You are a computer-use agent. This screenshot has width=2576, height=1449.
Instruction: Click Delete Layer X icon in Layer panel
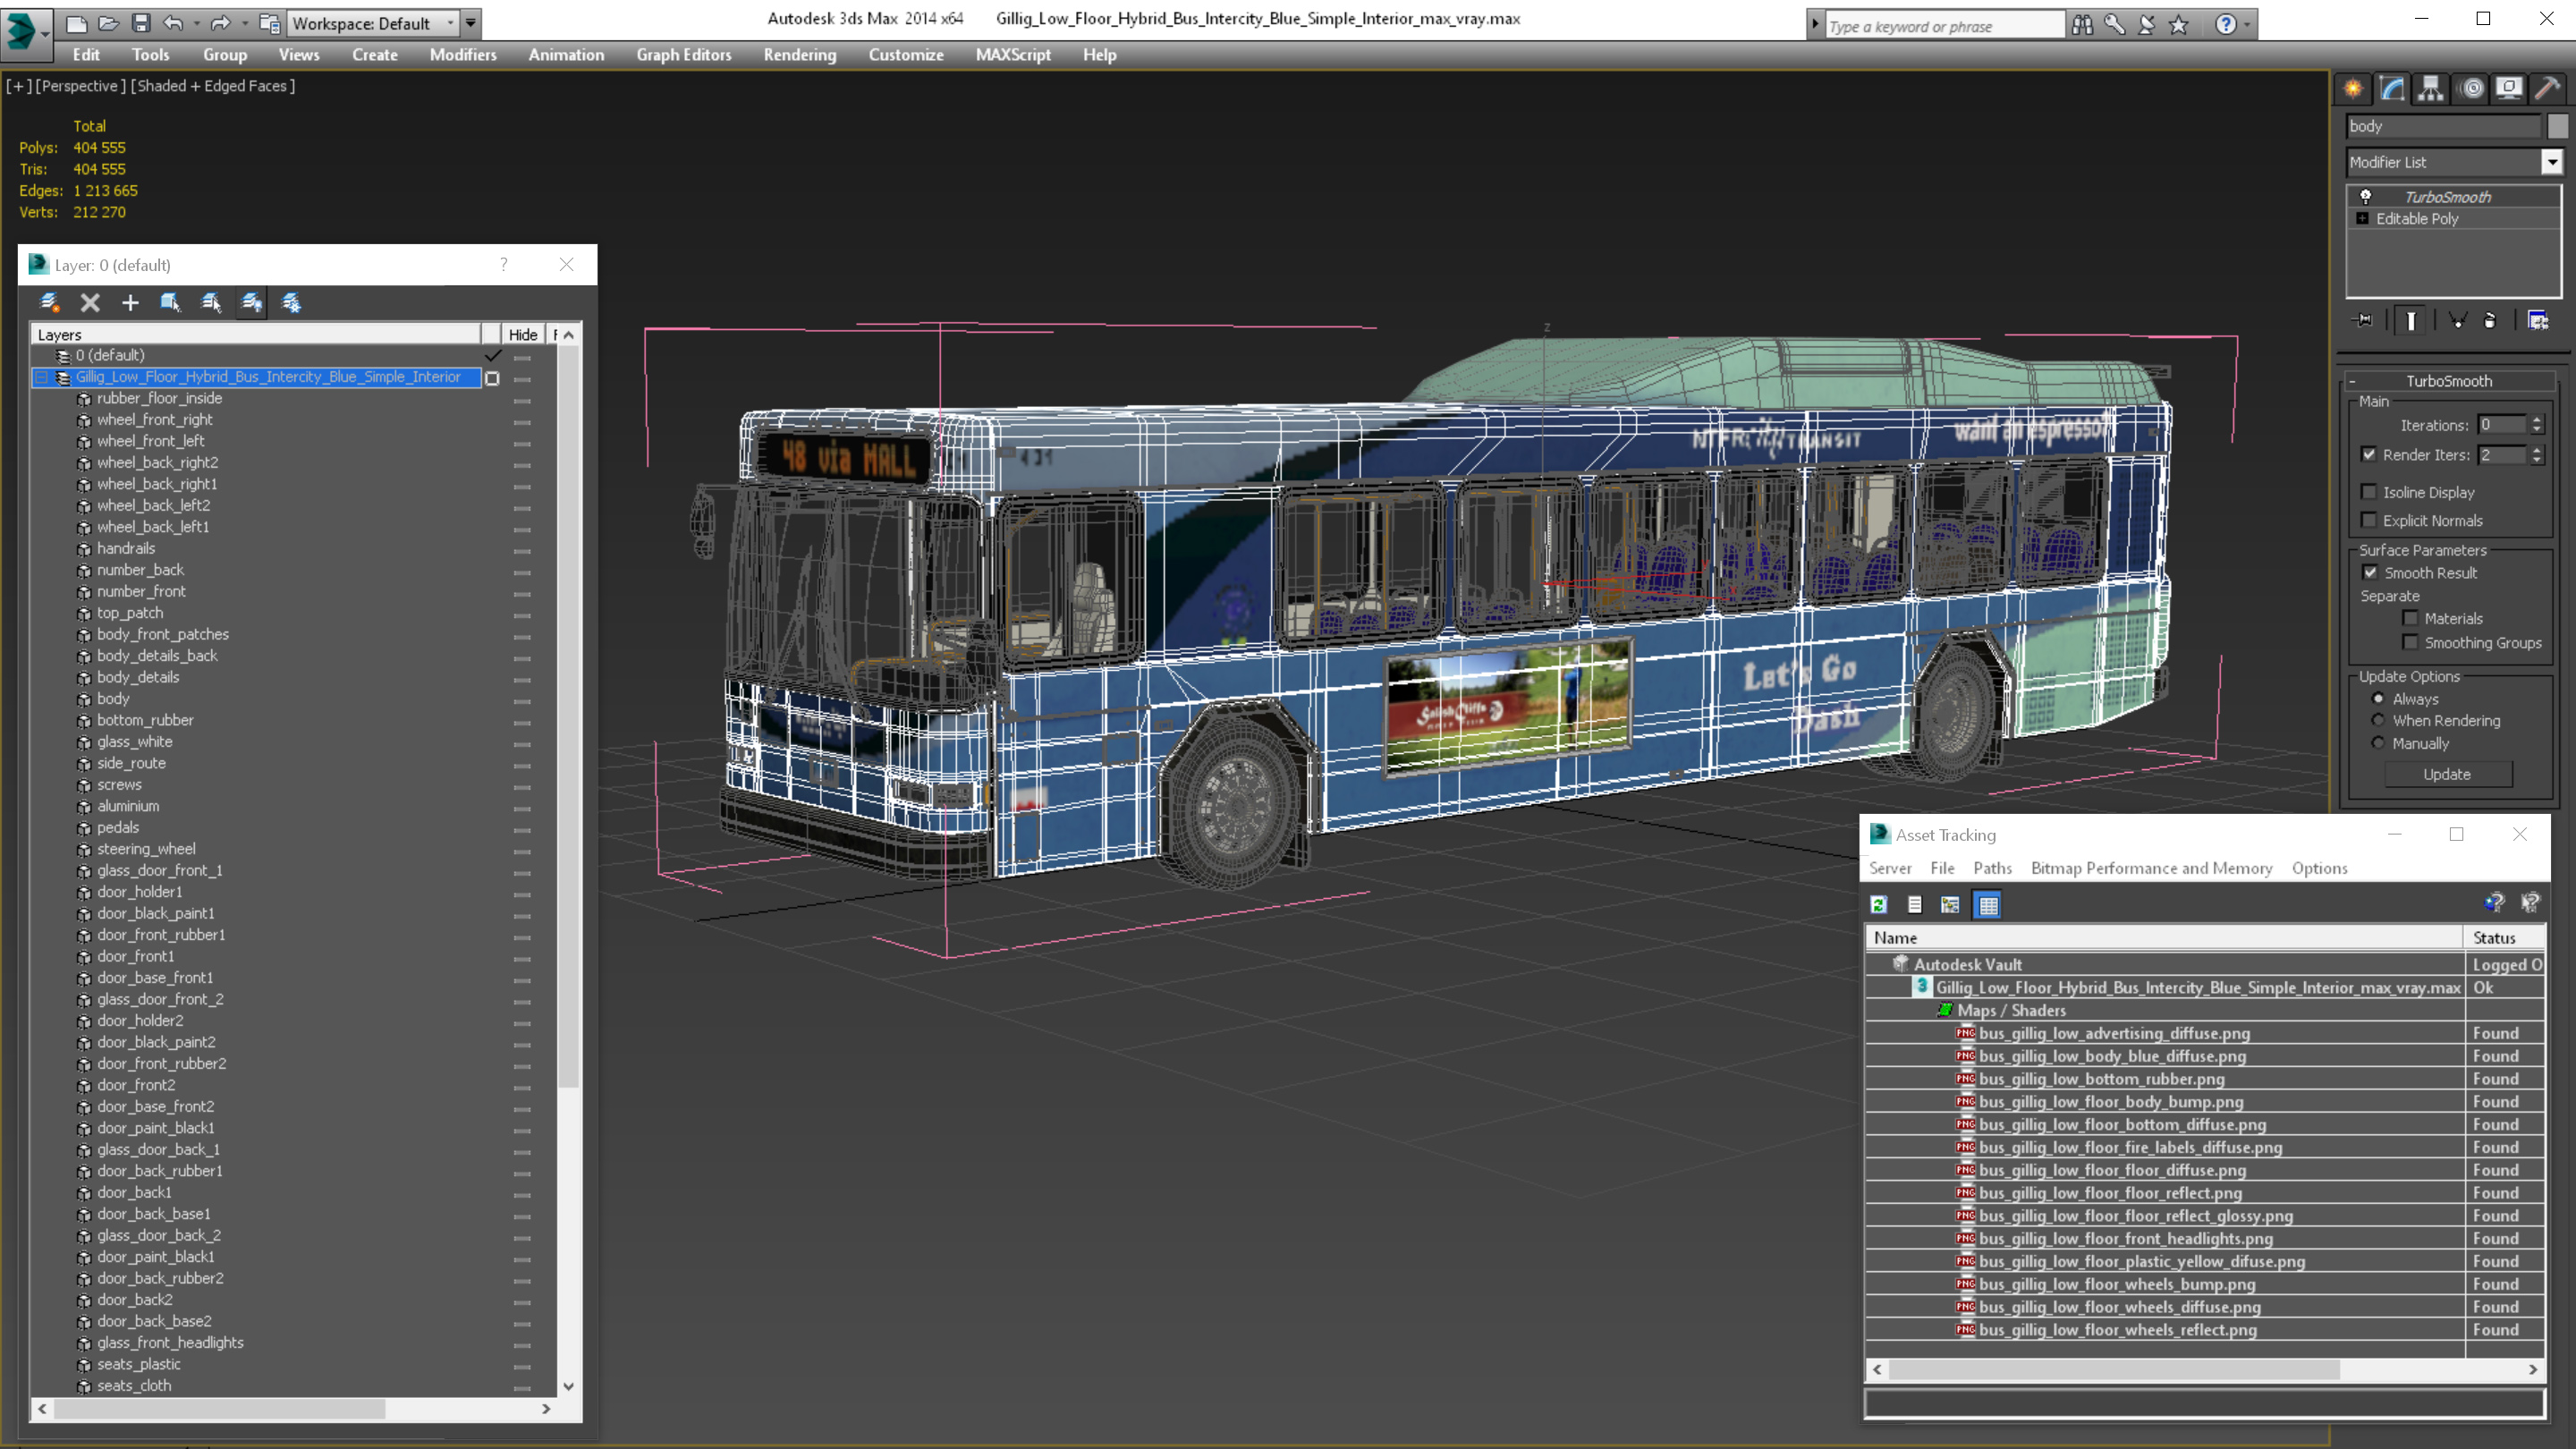(x=90, y=302)
